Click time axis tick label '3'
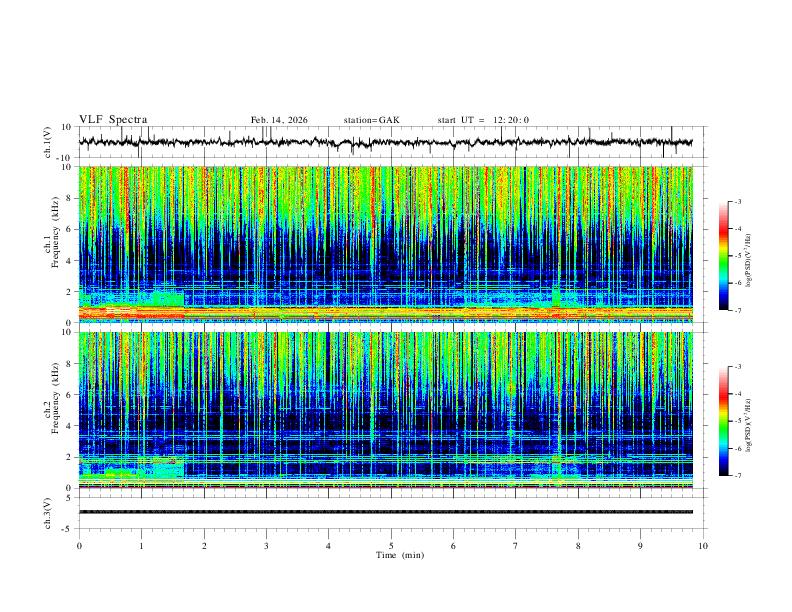This screenshot has height=612, width=792. (x=266, y=546)
